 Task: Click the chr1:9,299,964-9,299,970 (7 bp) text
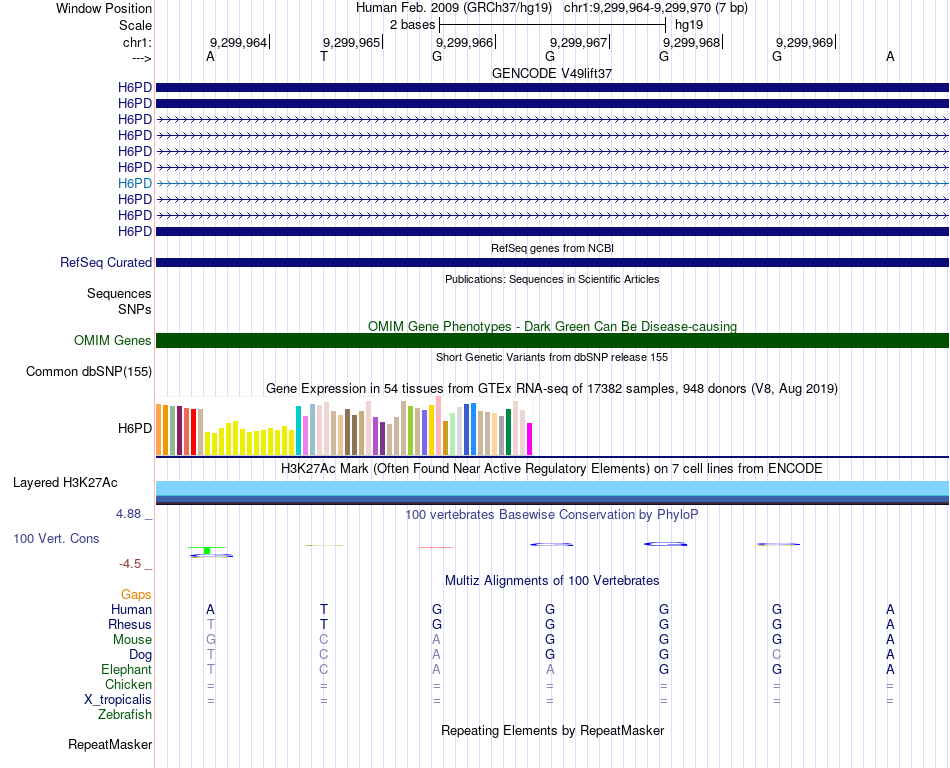[656, 8]
